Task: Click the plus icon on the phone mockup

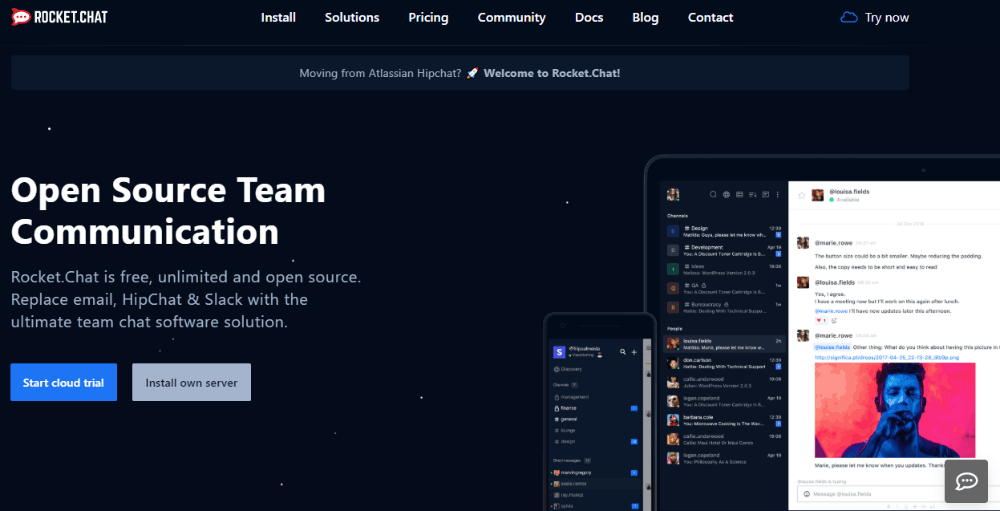Action: coord(634,352)
